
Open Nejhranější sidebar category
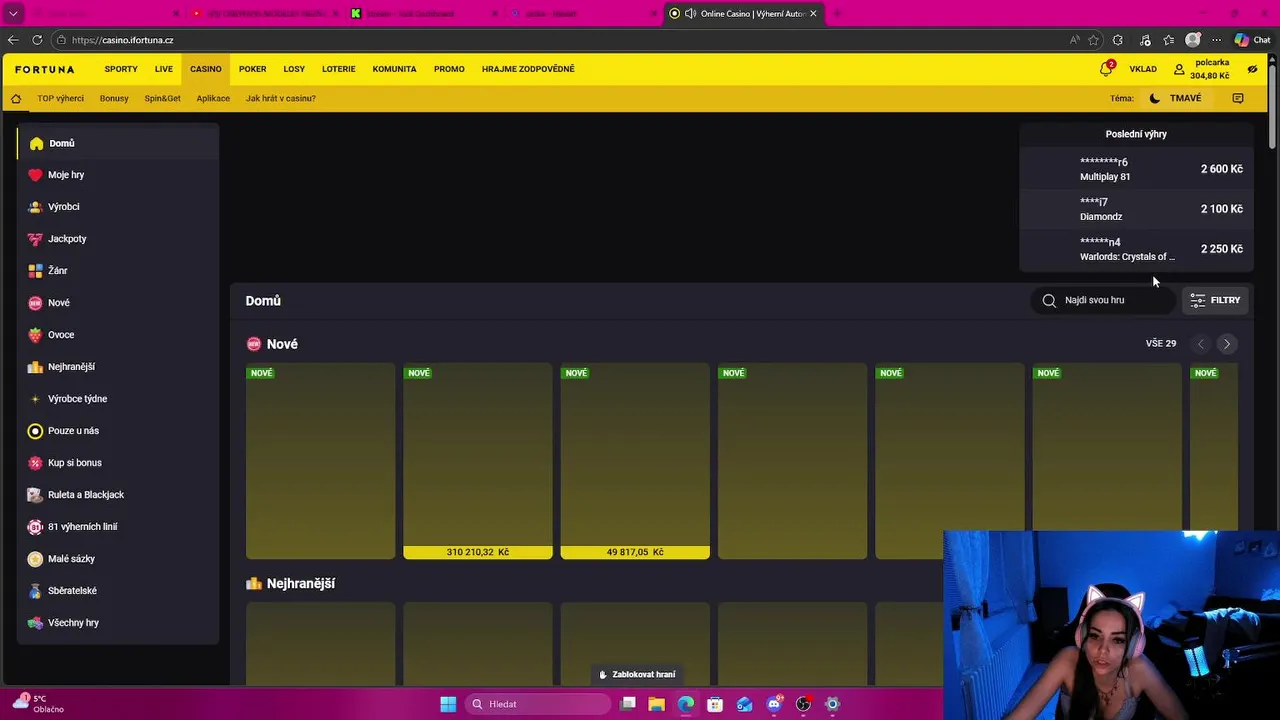[118, 367]
